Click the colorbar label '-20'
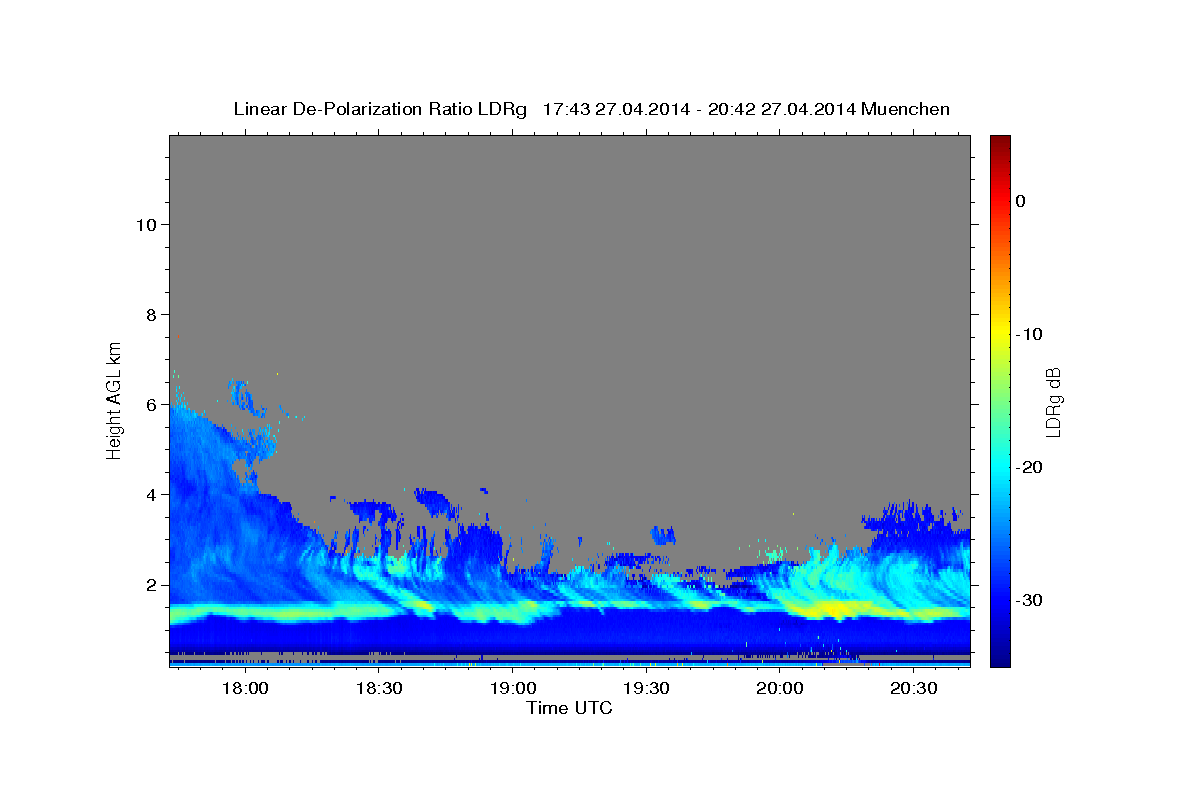The image size is (1200, 800). click(x=1029, y=467)
